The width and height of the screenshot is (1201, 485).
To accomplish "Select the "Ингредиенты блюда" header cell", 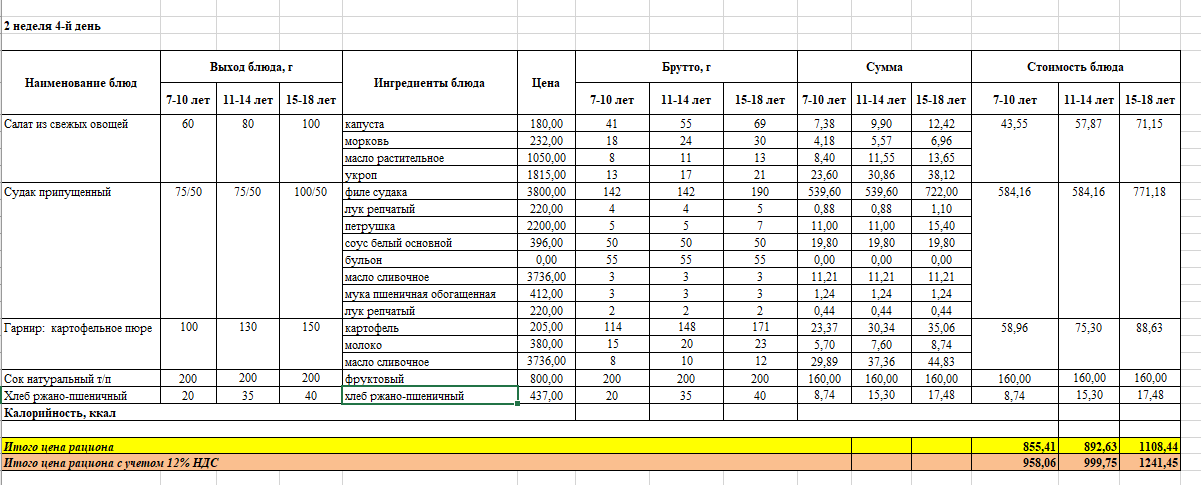I will (429, 83).
